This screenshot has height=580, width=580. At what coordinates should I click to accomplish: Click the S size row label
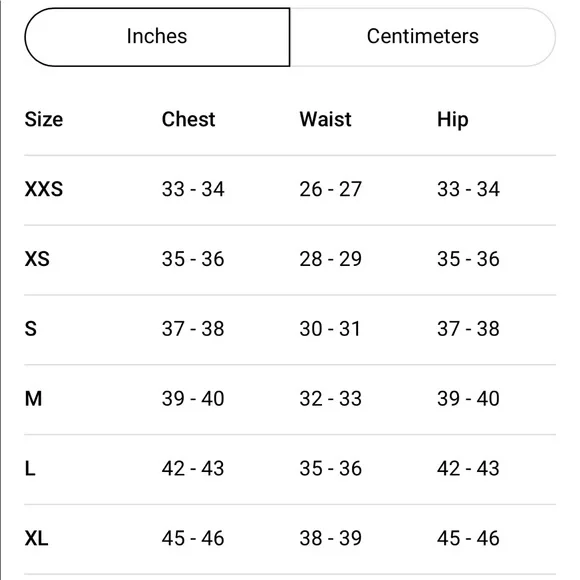coord(31,328)
